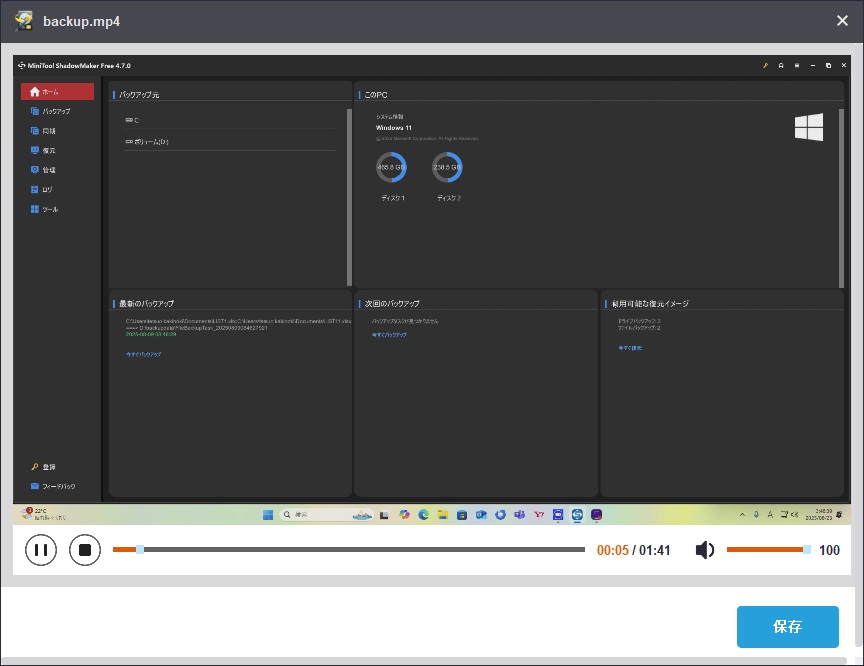
Task: Pause the backup.mp4 video playback
Action: 41,549
